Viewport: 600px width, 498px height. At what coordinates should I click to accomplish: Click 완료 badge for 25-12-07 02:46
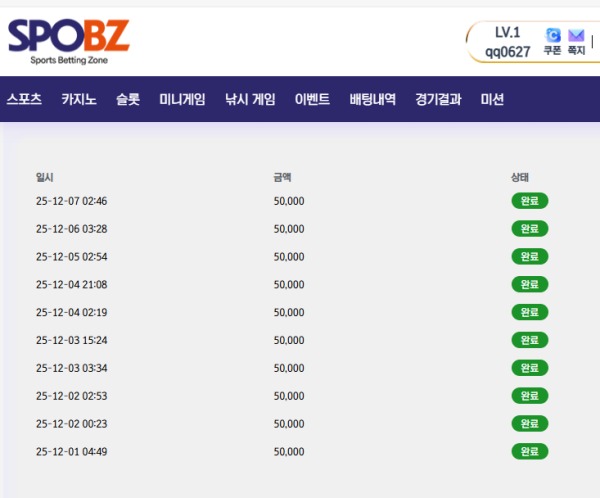(x=530, y=201)
